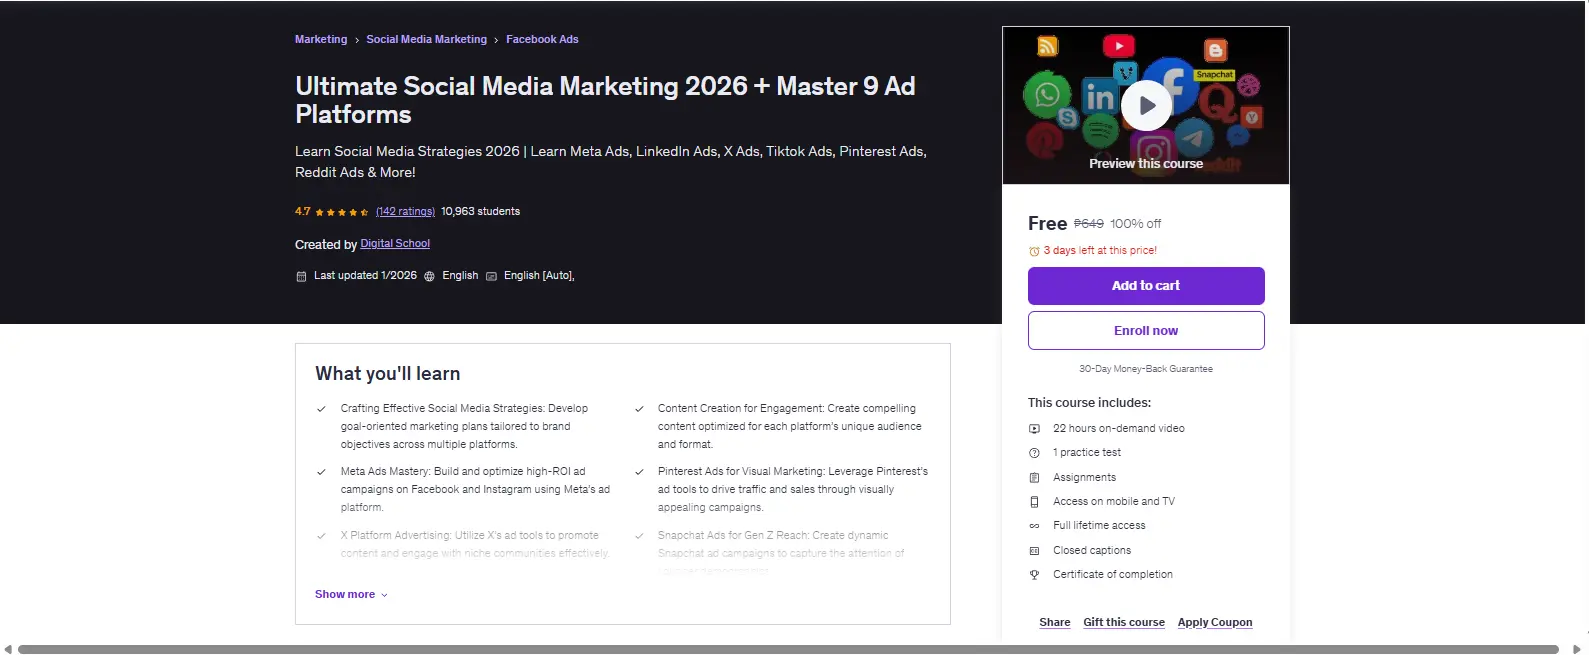This screenshot has width=1589, height=655.
Task: Click the trophy icon beside Certificate of completion
Action: click(x=1034, y=575)
